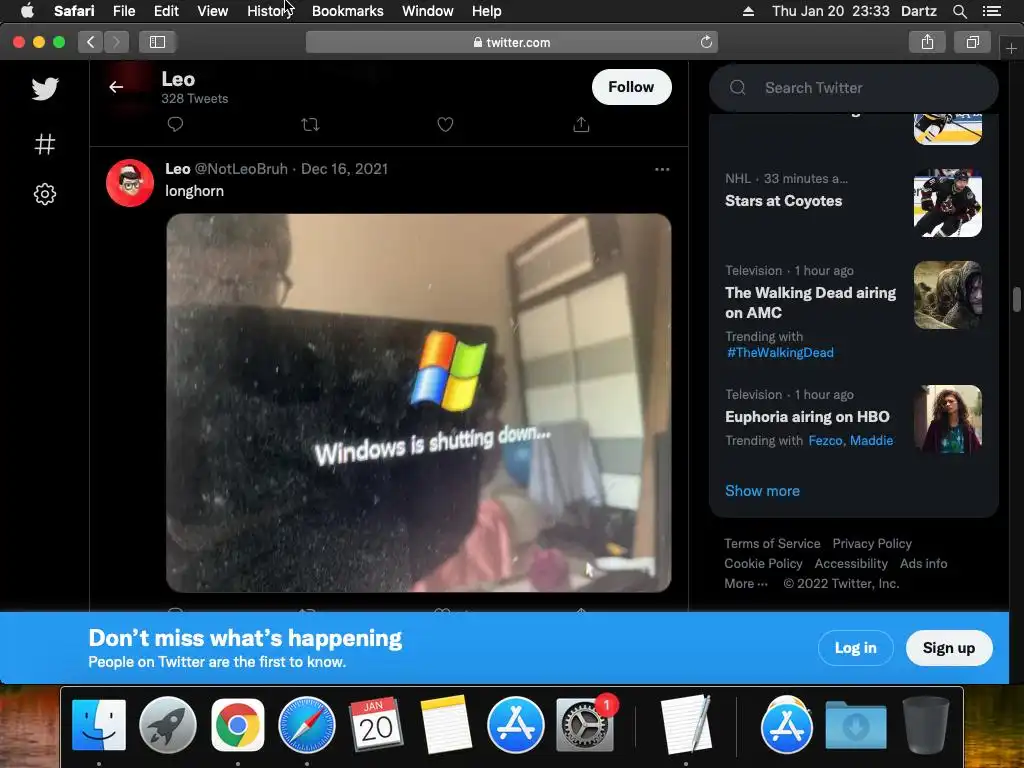This screenshot has height=768, width=1024.
Task: Open the Fezco trending link
Action: click(825, 441)
